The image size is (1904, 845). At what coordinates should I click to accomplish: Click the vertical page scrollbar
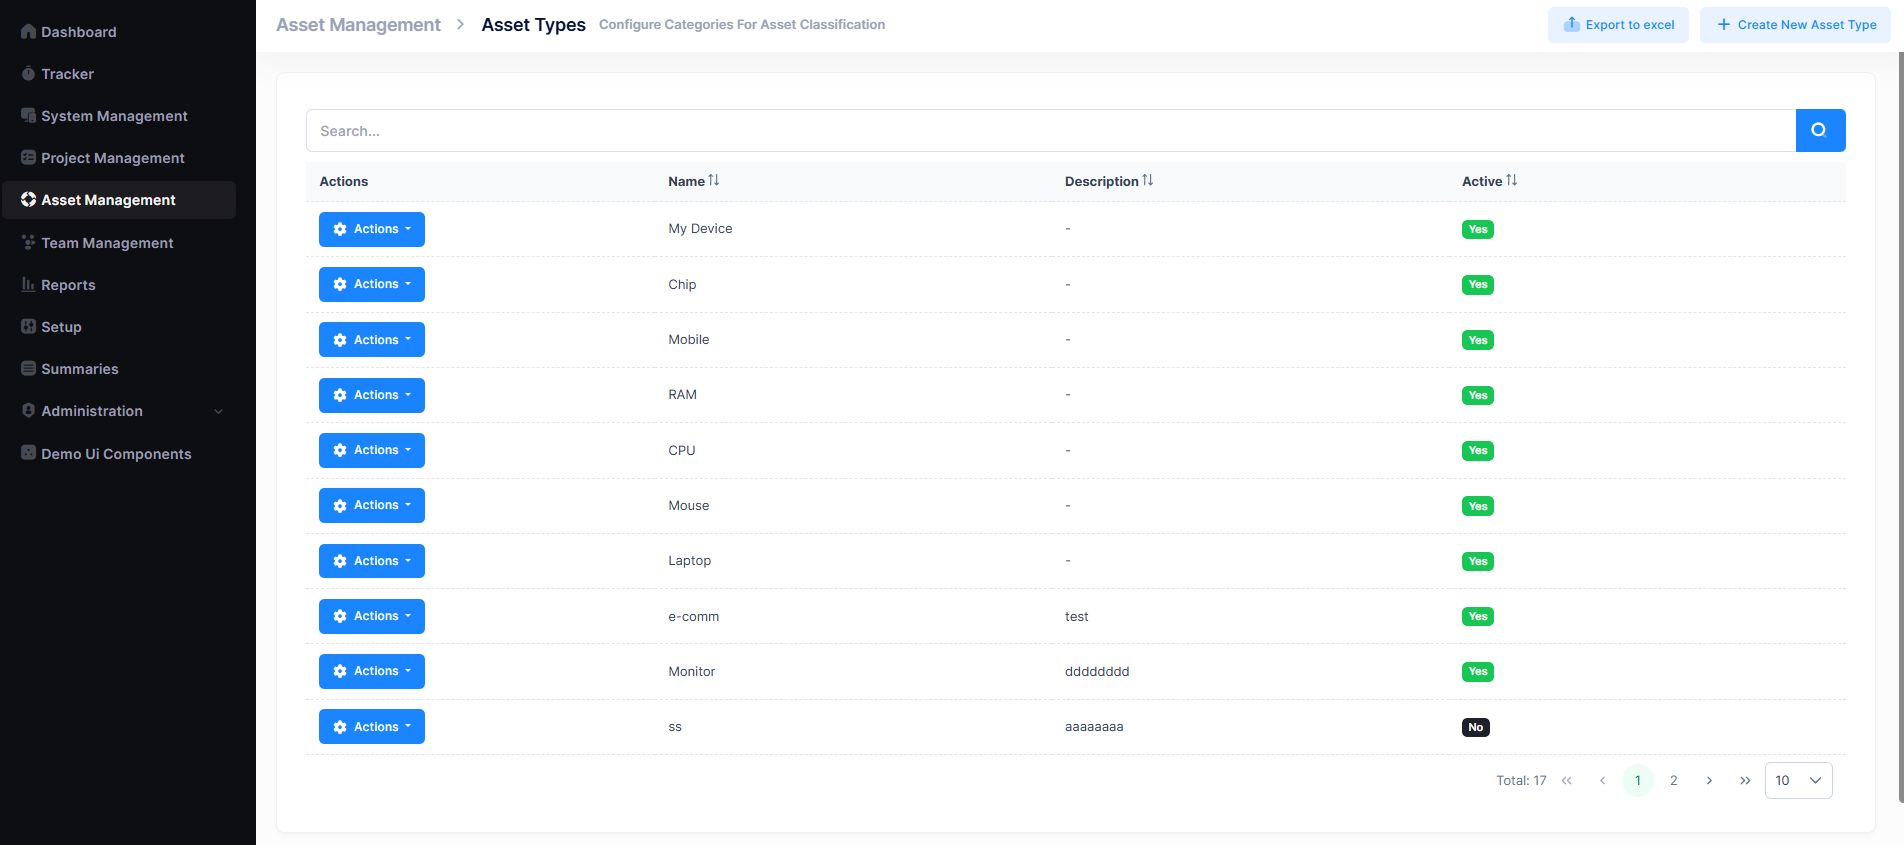click(x=1900, y=427)
